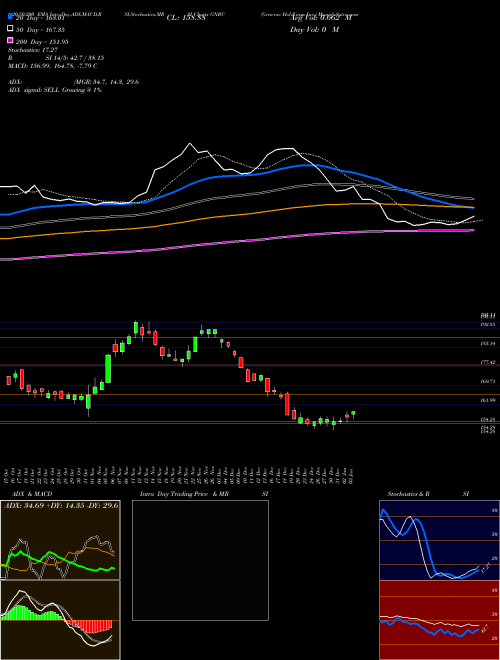500x660 pixels.
Task: Open the ADX indicator chart panel
Action: tap(60, 540)
